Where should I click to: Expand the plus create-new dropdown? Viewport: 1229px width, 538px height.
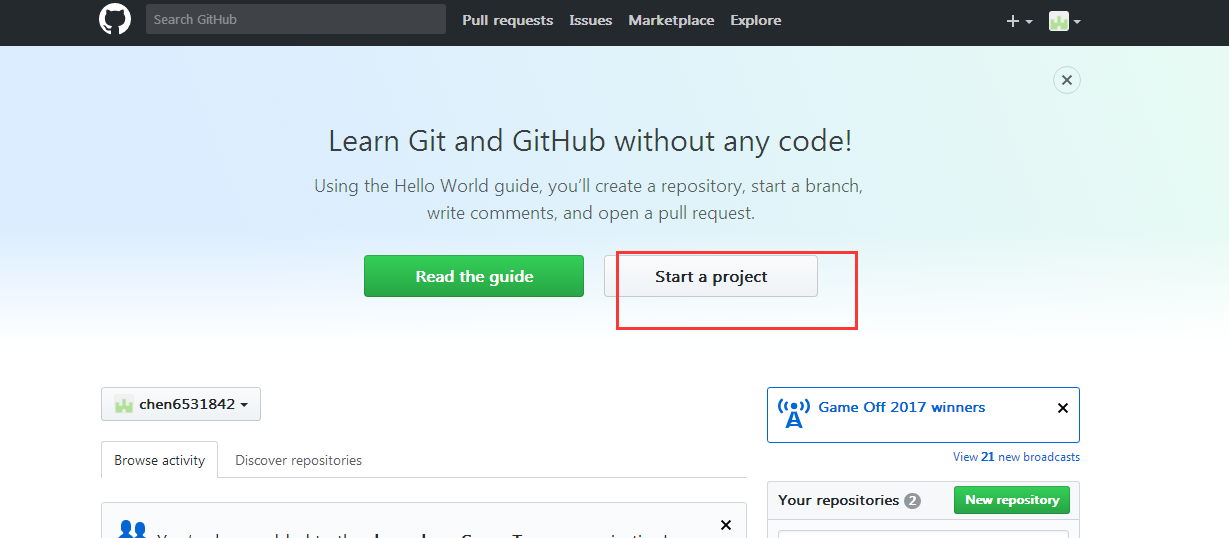tap(1019, 21)
